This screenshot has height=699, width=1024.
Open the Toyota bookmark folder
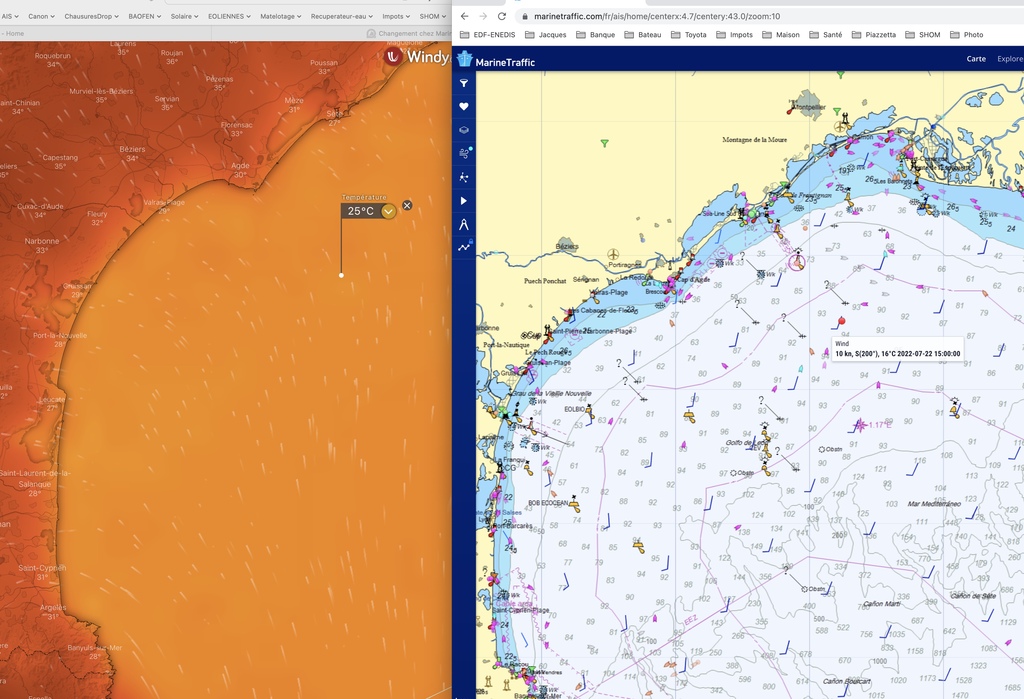pos(689,35)
